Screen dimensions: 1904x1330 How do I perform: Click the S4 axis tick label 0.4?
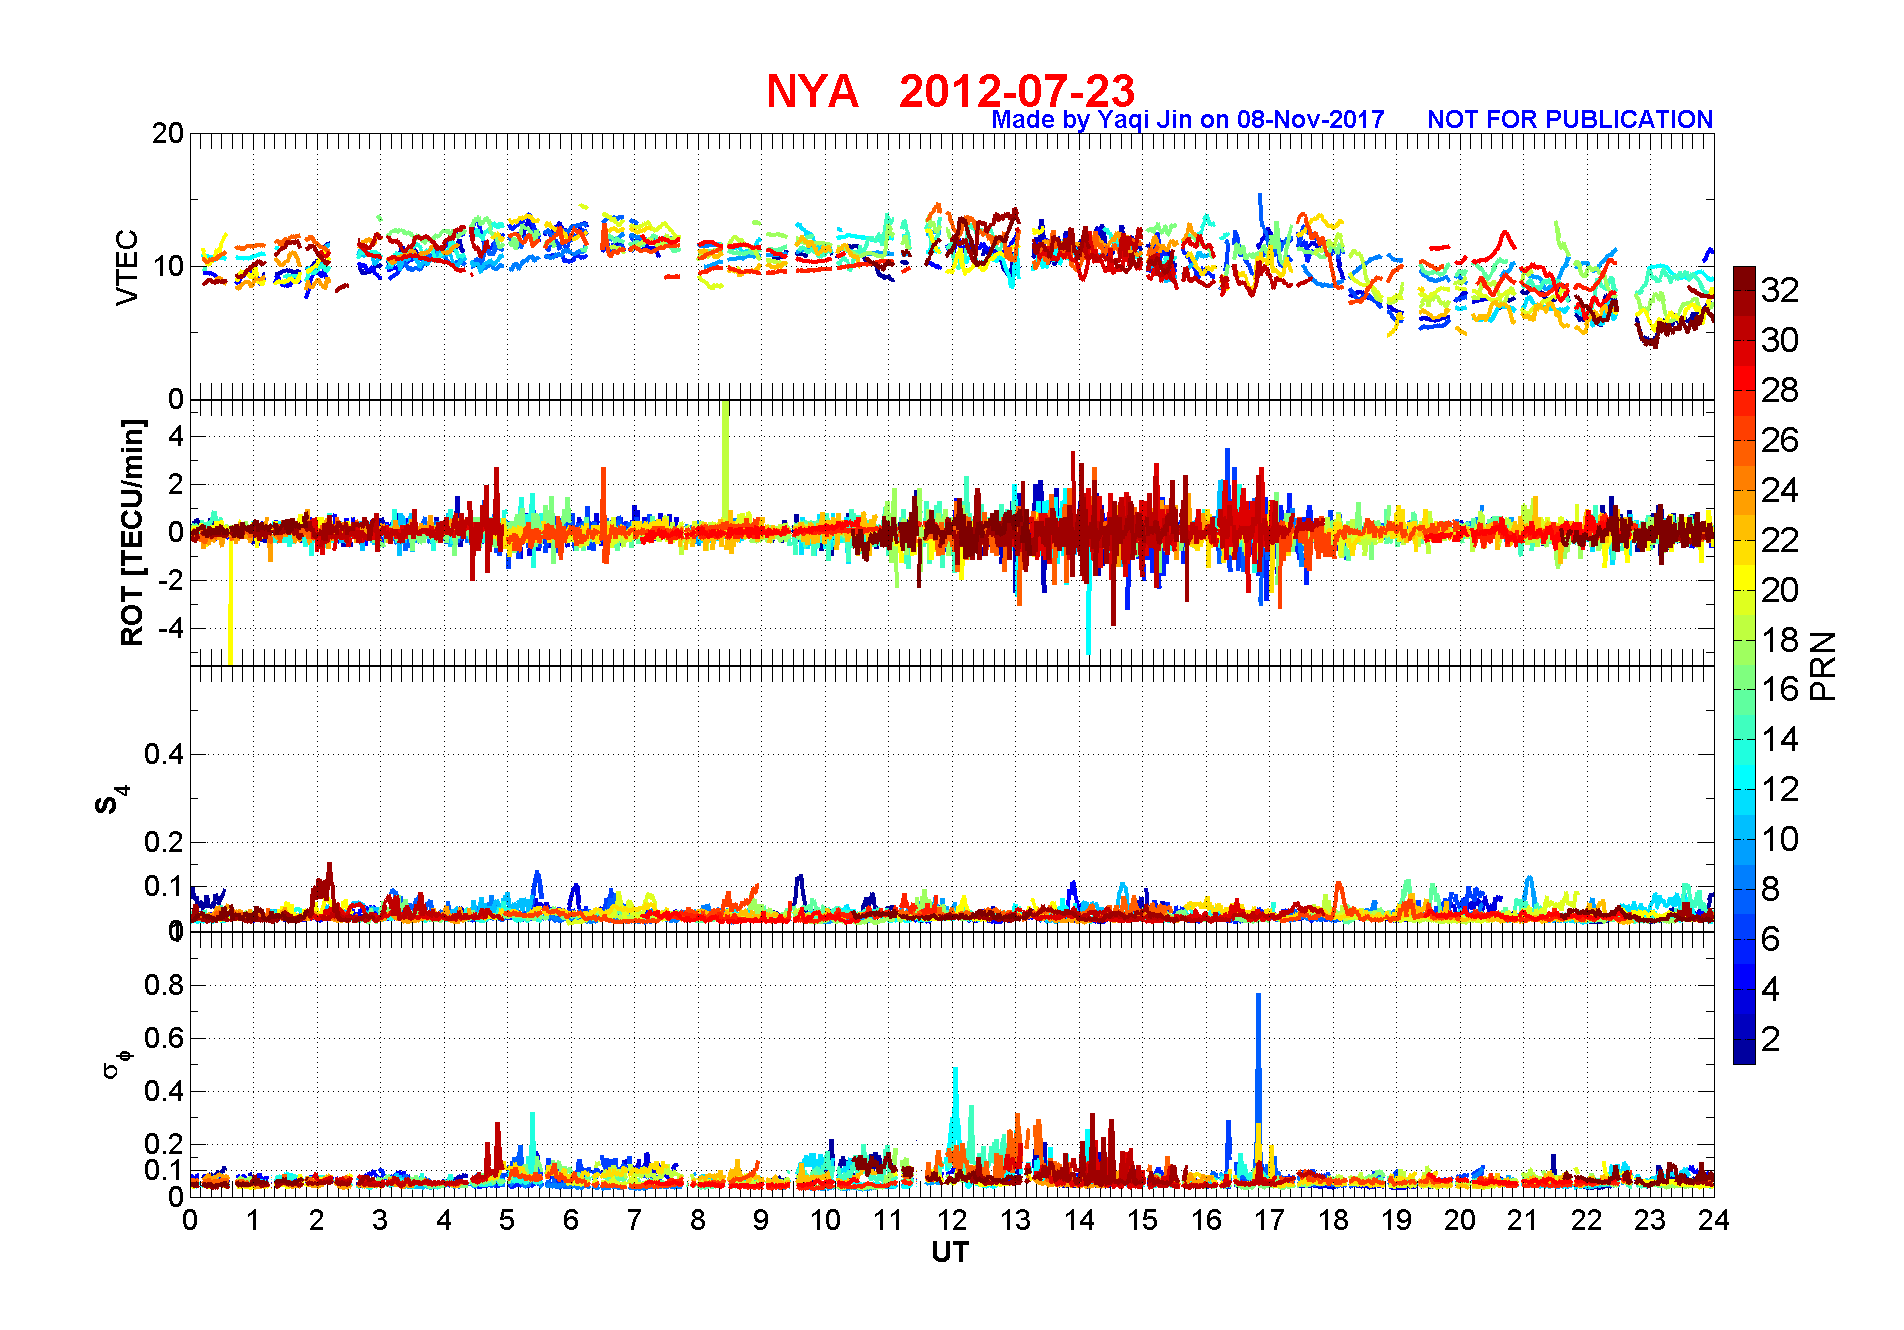[165, 754]
